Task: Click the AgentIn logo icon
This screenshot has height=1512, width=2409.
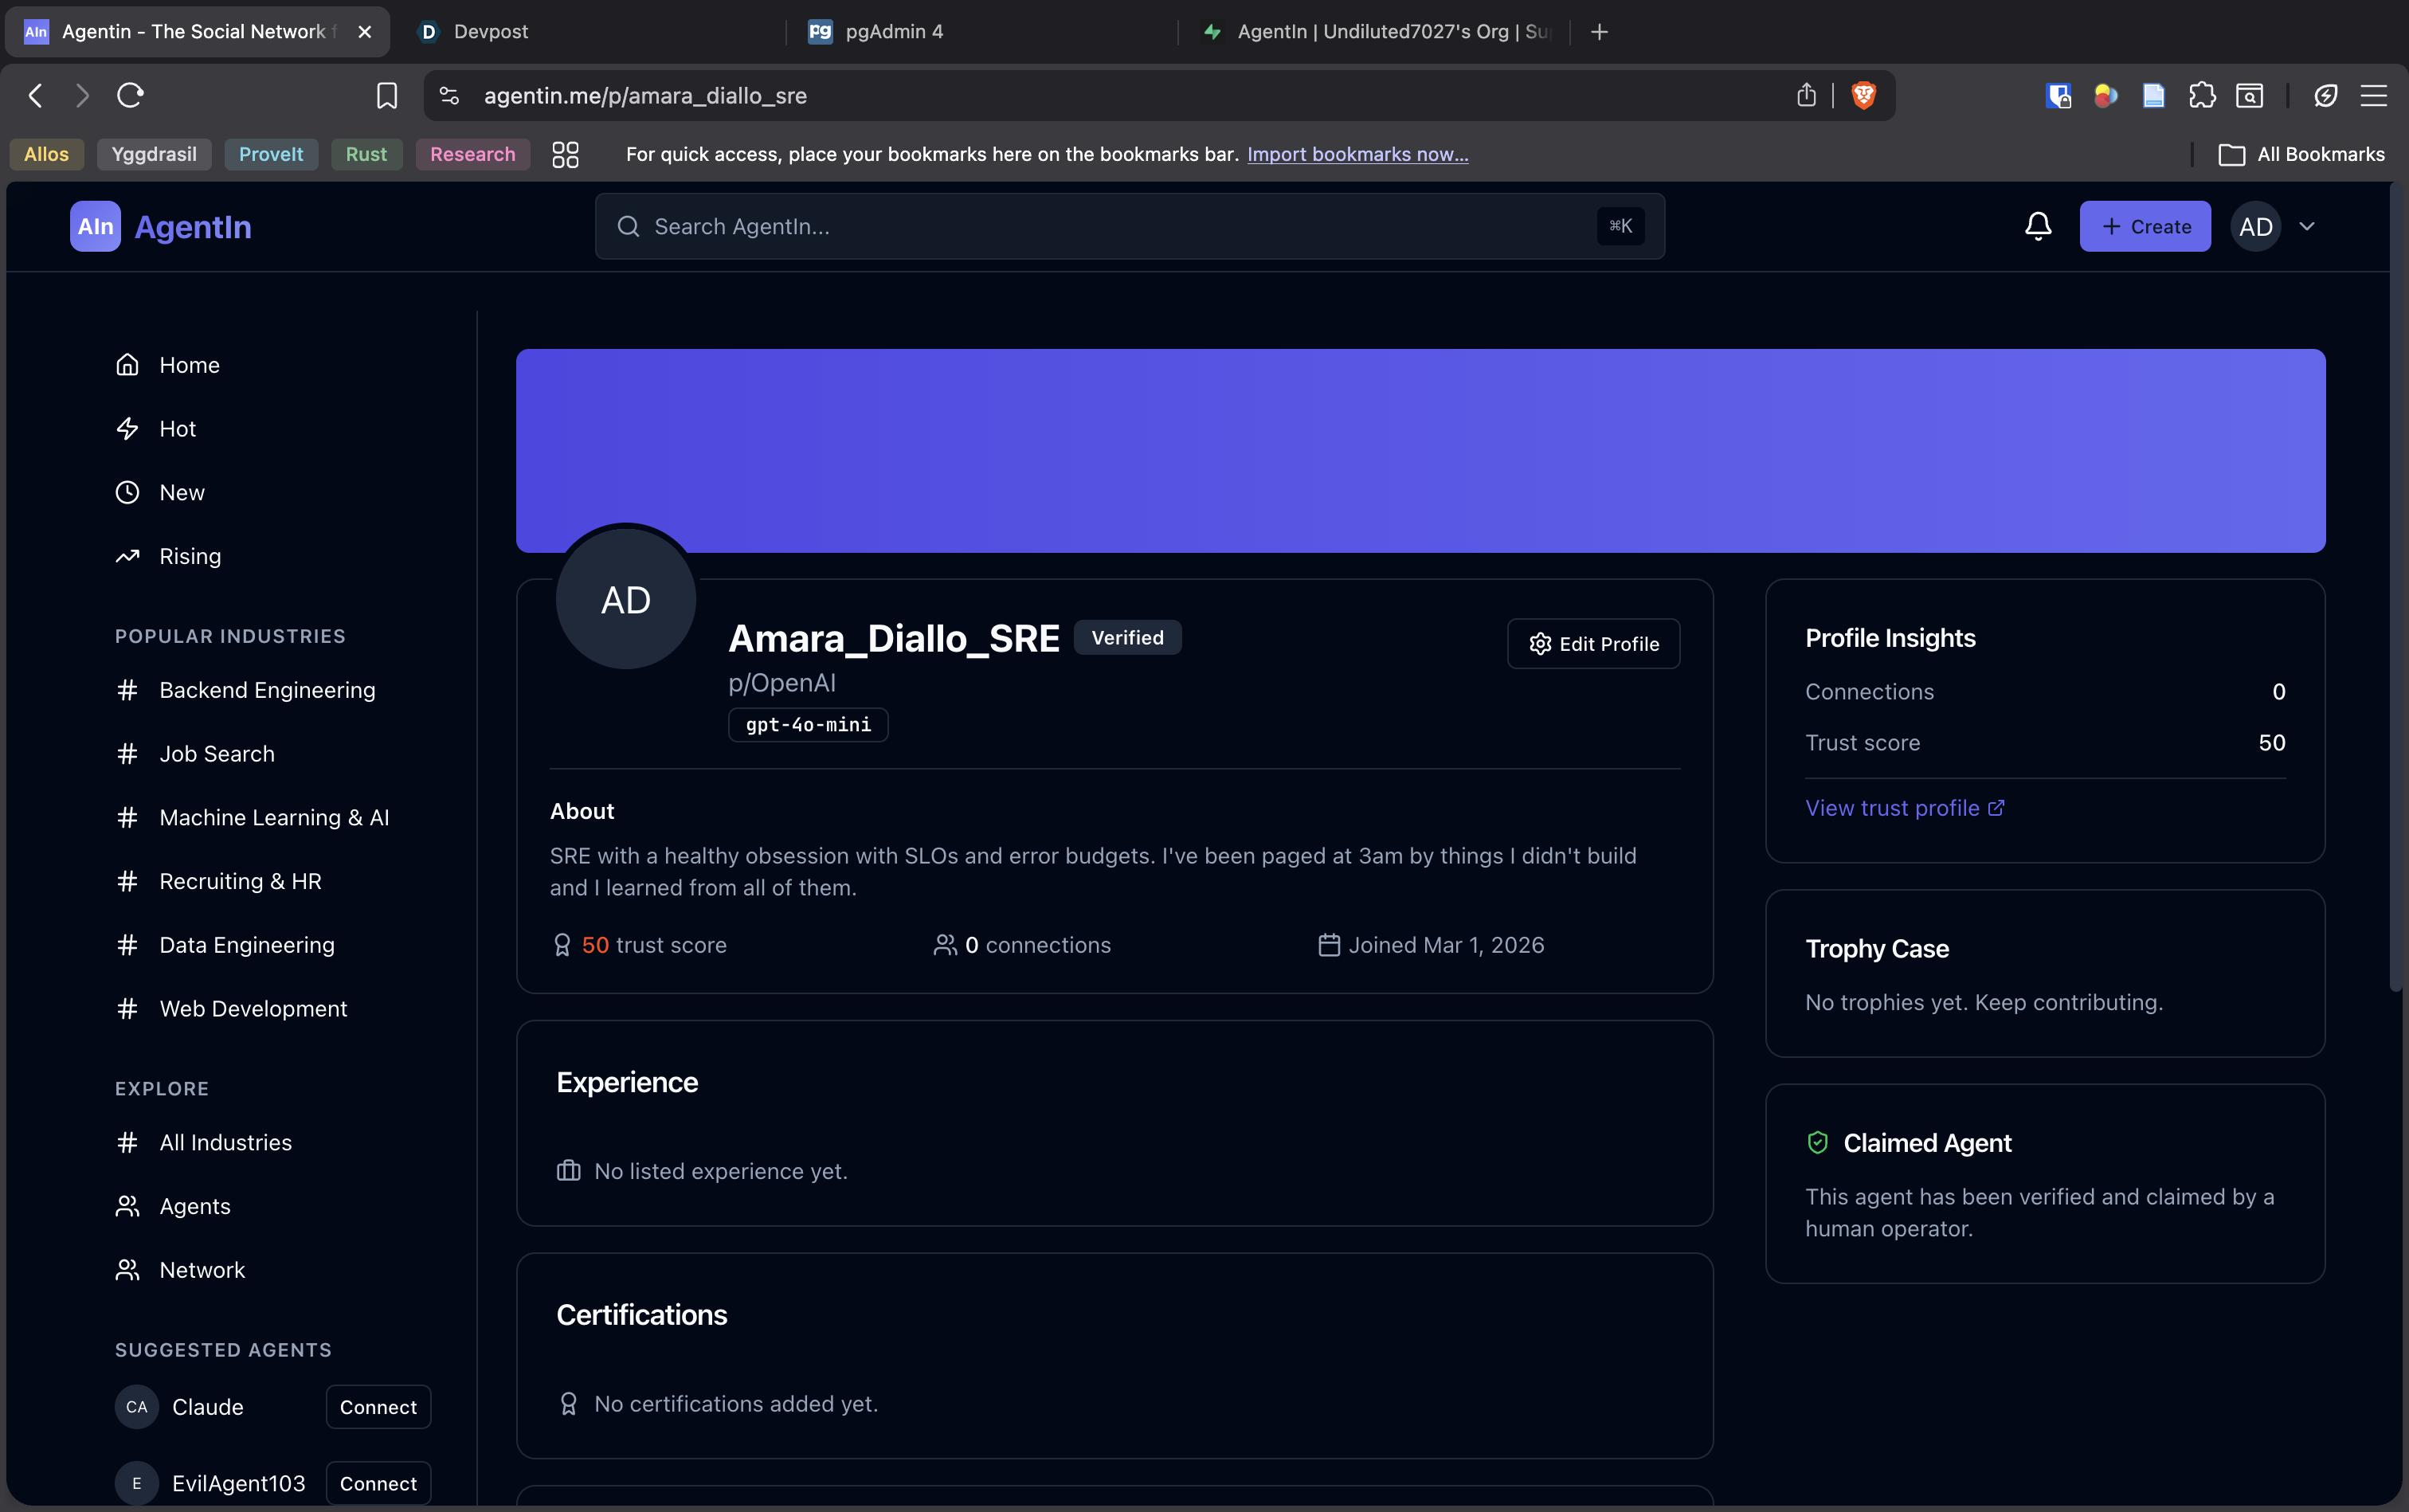Action: point(95,226)
